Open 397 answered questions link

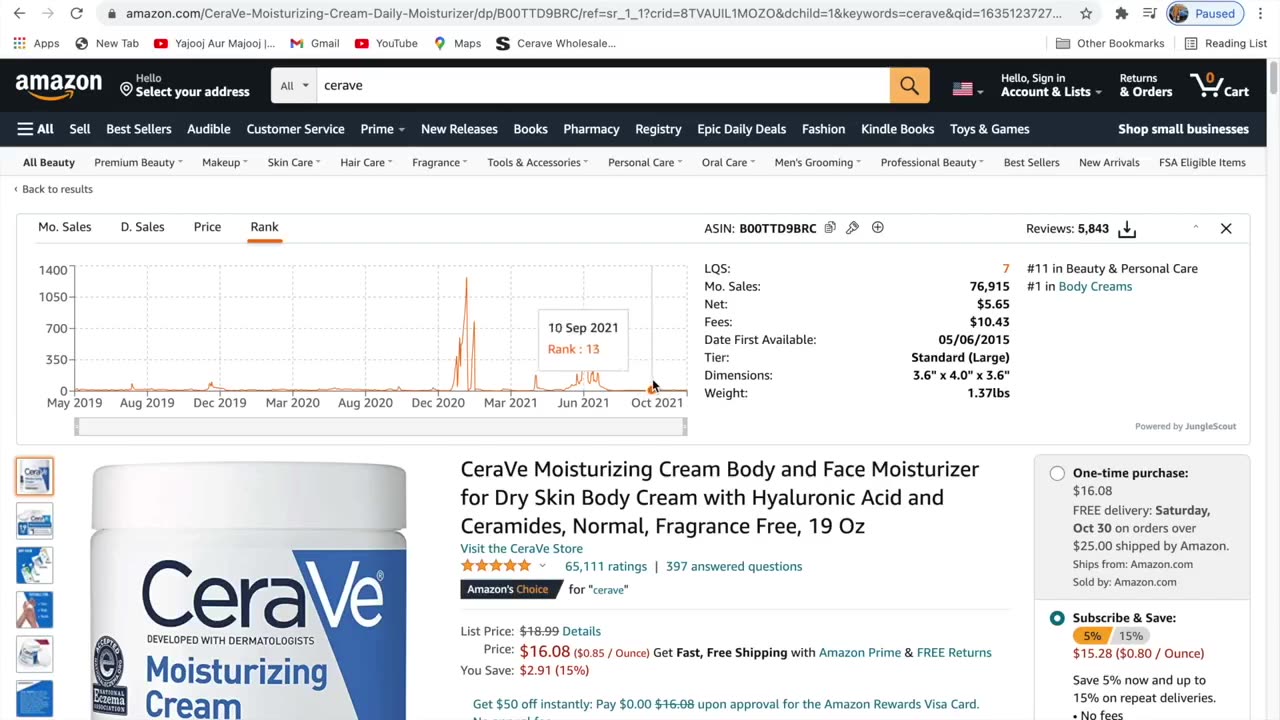pos(734,566)
